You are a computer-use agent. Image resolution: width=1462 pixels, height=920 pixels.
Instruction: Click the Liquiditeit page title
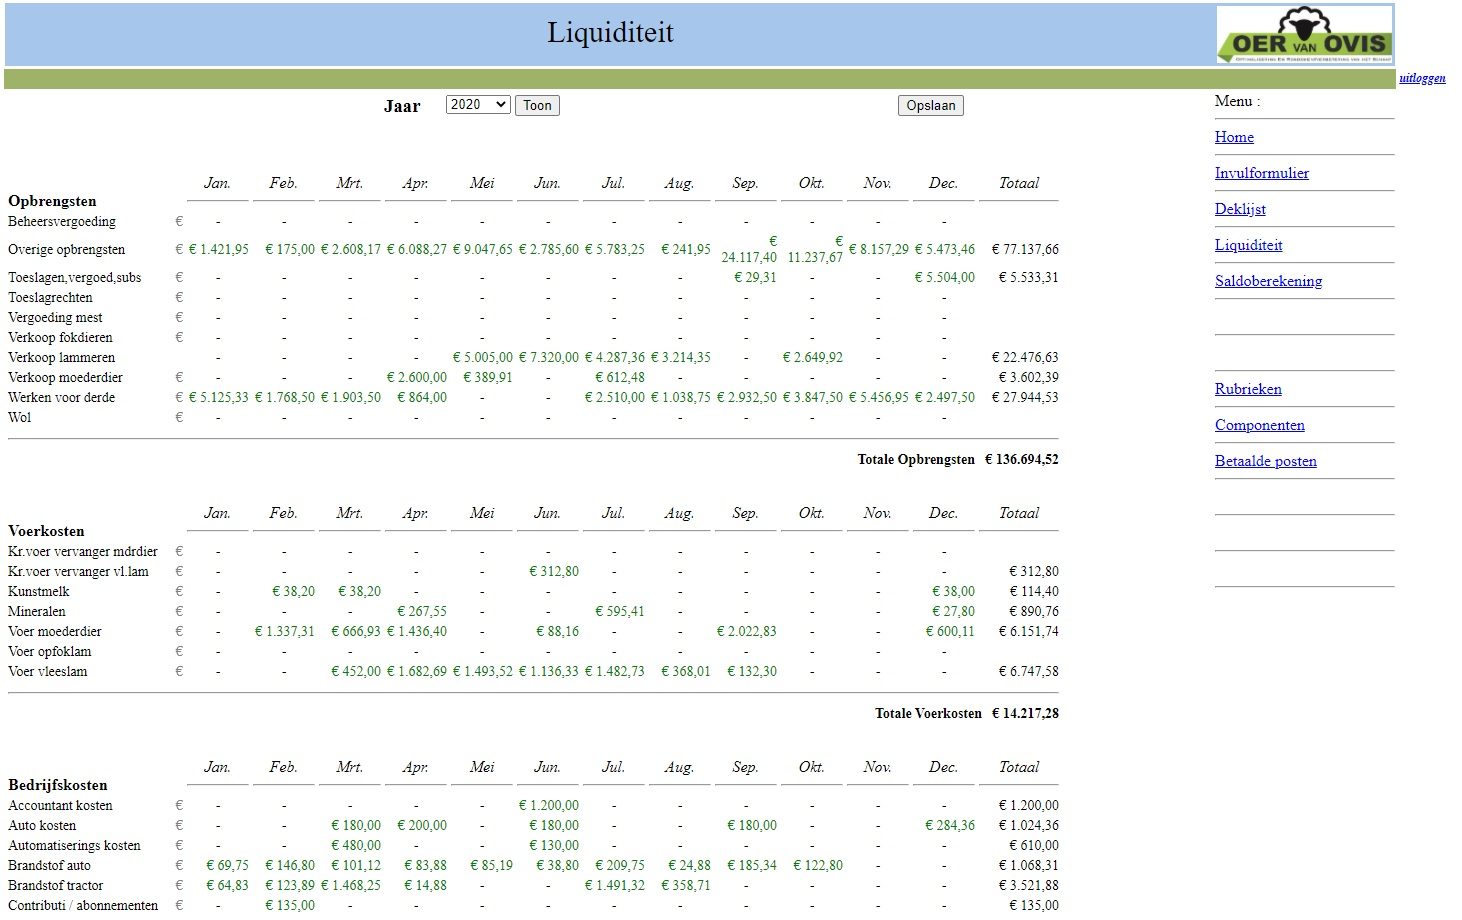610,33
